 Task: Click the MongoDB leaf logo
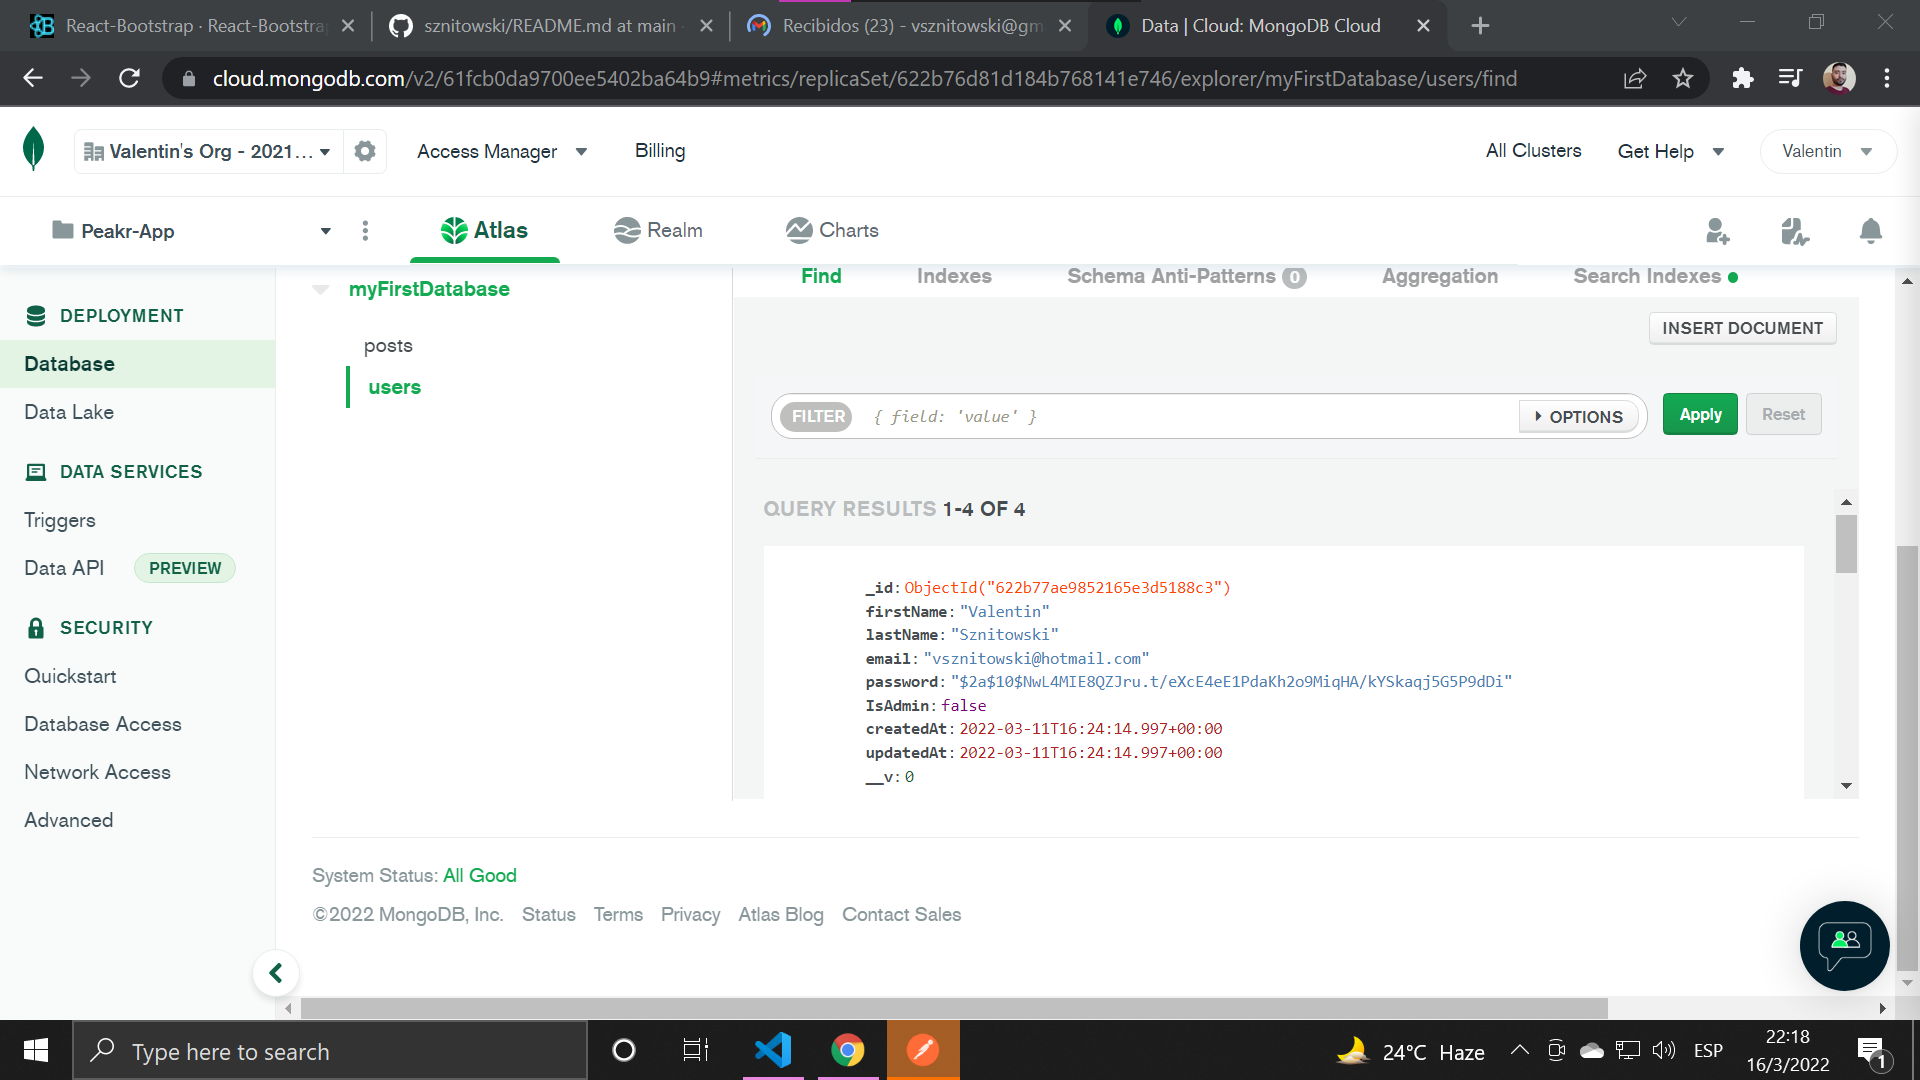(33, 151)
